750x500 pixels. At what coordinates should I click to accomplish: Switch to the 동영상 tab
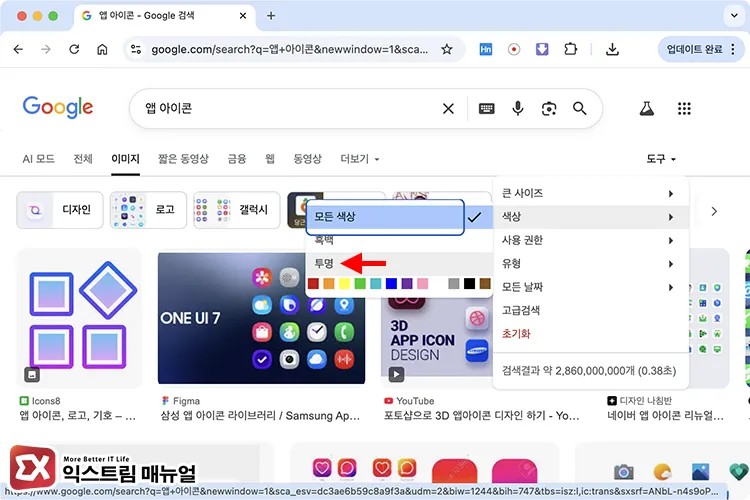(x=308, y=159)
